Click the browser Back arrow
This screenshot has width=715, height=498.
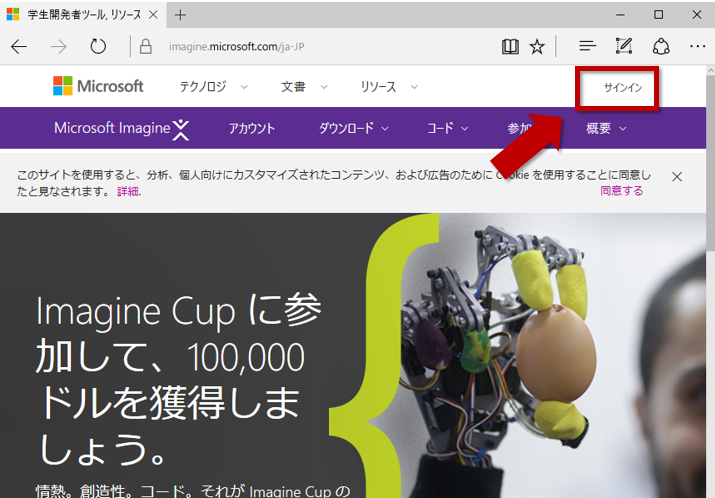tap(19, 47)
